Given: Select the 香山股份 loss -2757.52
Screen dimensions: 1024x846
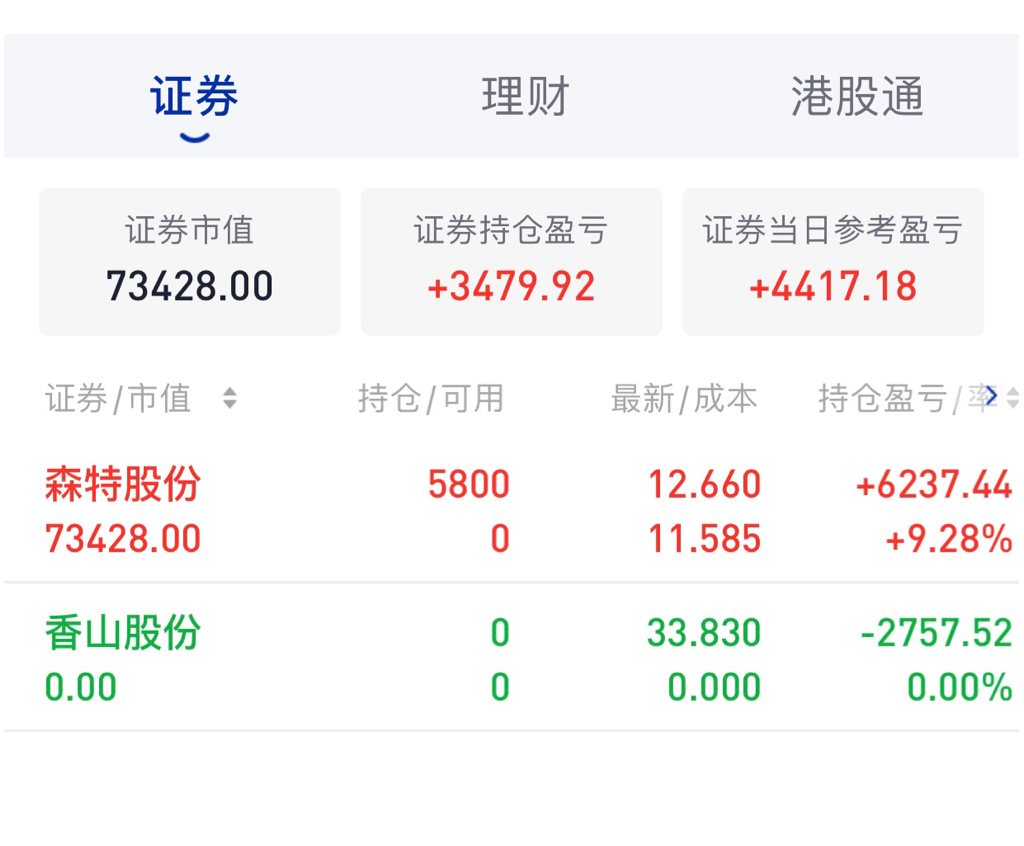Looking at the screenshot, I should [937, 633].
